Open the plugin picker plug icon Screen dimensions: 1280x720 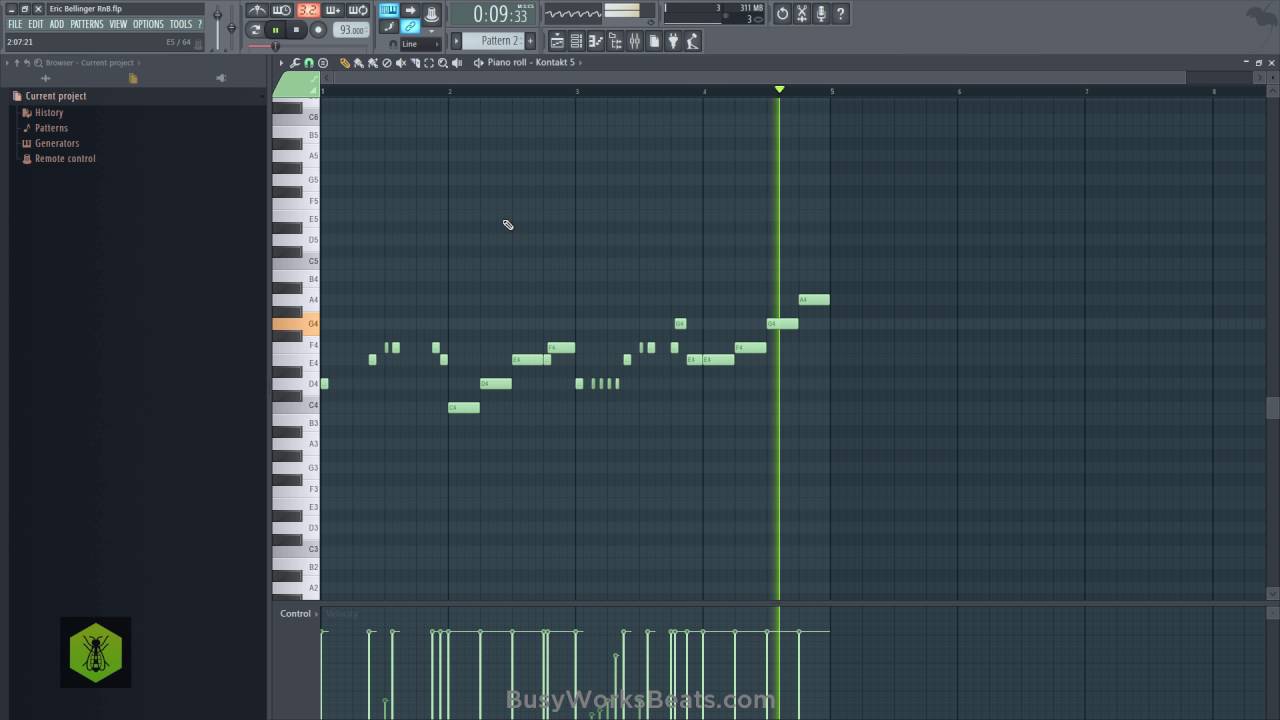click(x=673, y=41)
